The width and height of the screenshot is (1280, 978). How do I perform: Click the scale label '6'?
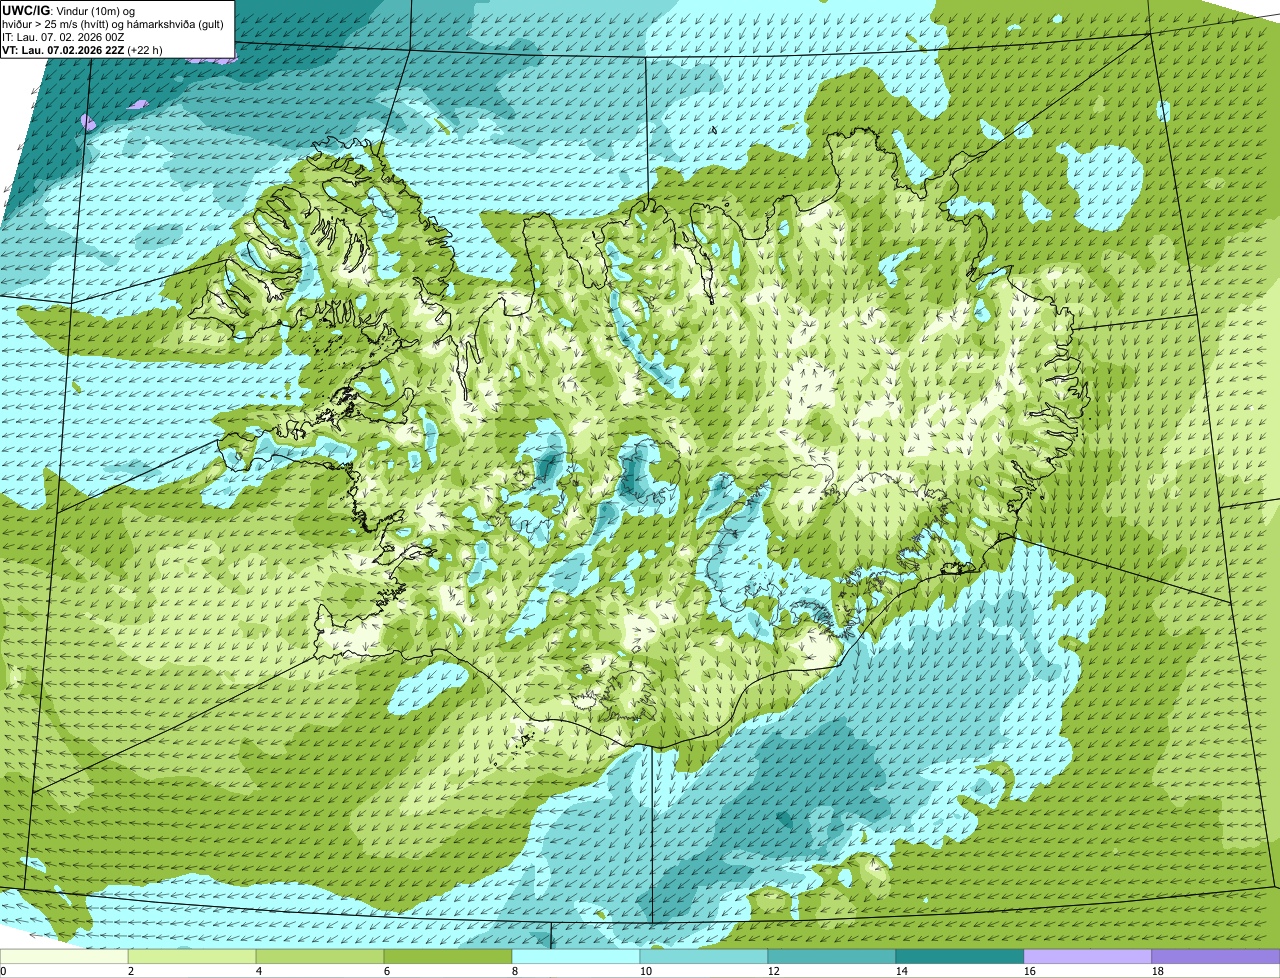386,971
